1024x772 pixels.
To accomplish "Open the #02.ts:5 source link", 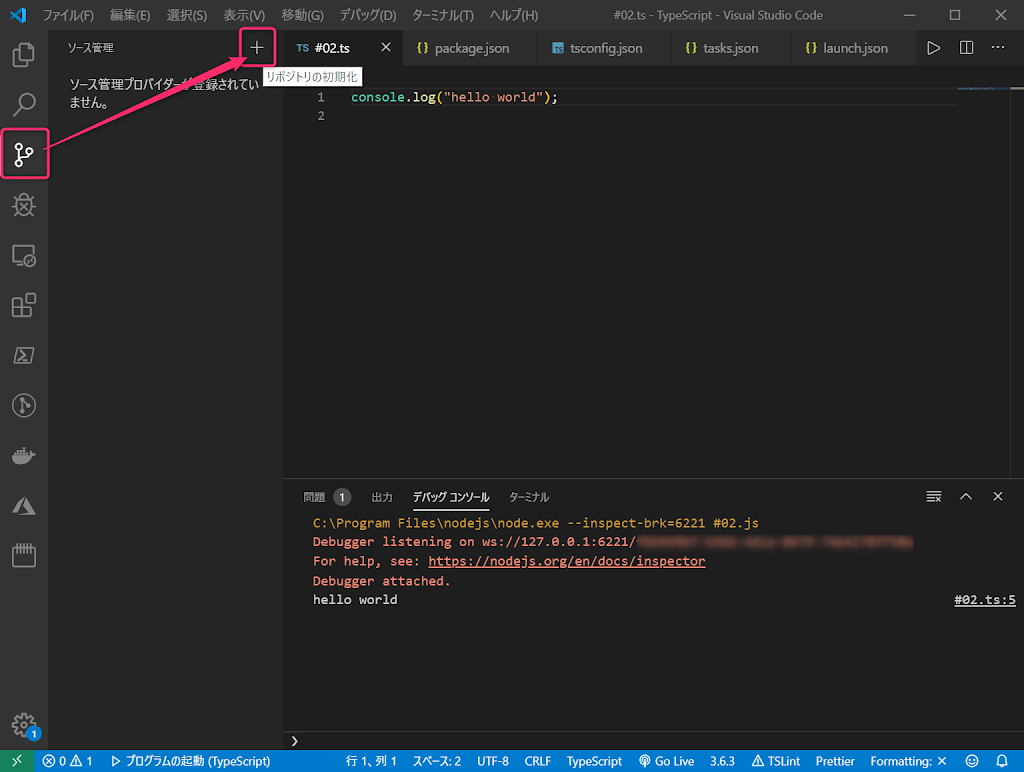I will [x=985, y=600].
